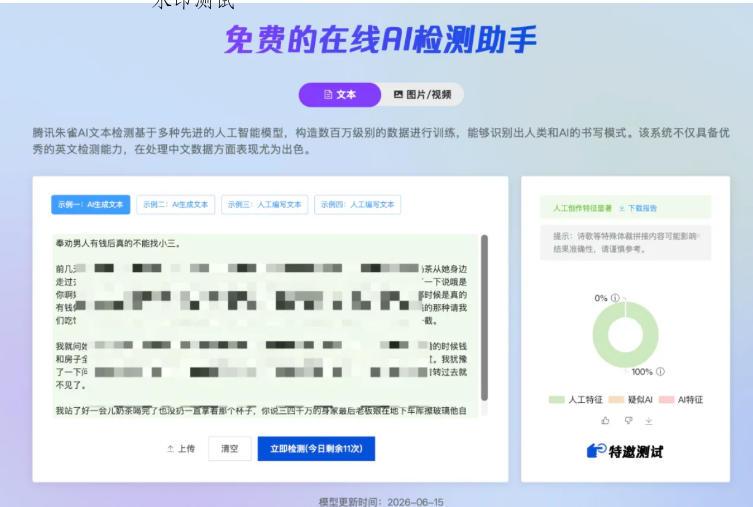Click the orange 疑似AI legend swatch
The height and width of the screenshot is (507, 753).
(616, 399)
